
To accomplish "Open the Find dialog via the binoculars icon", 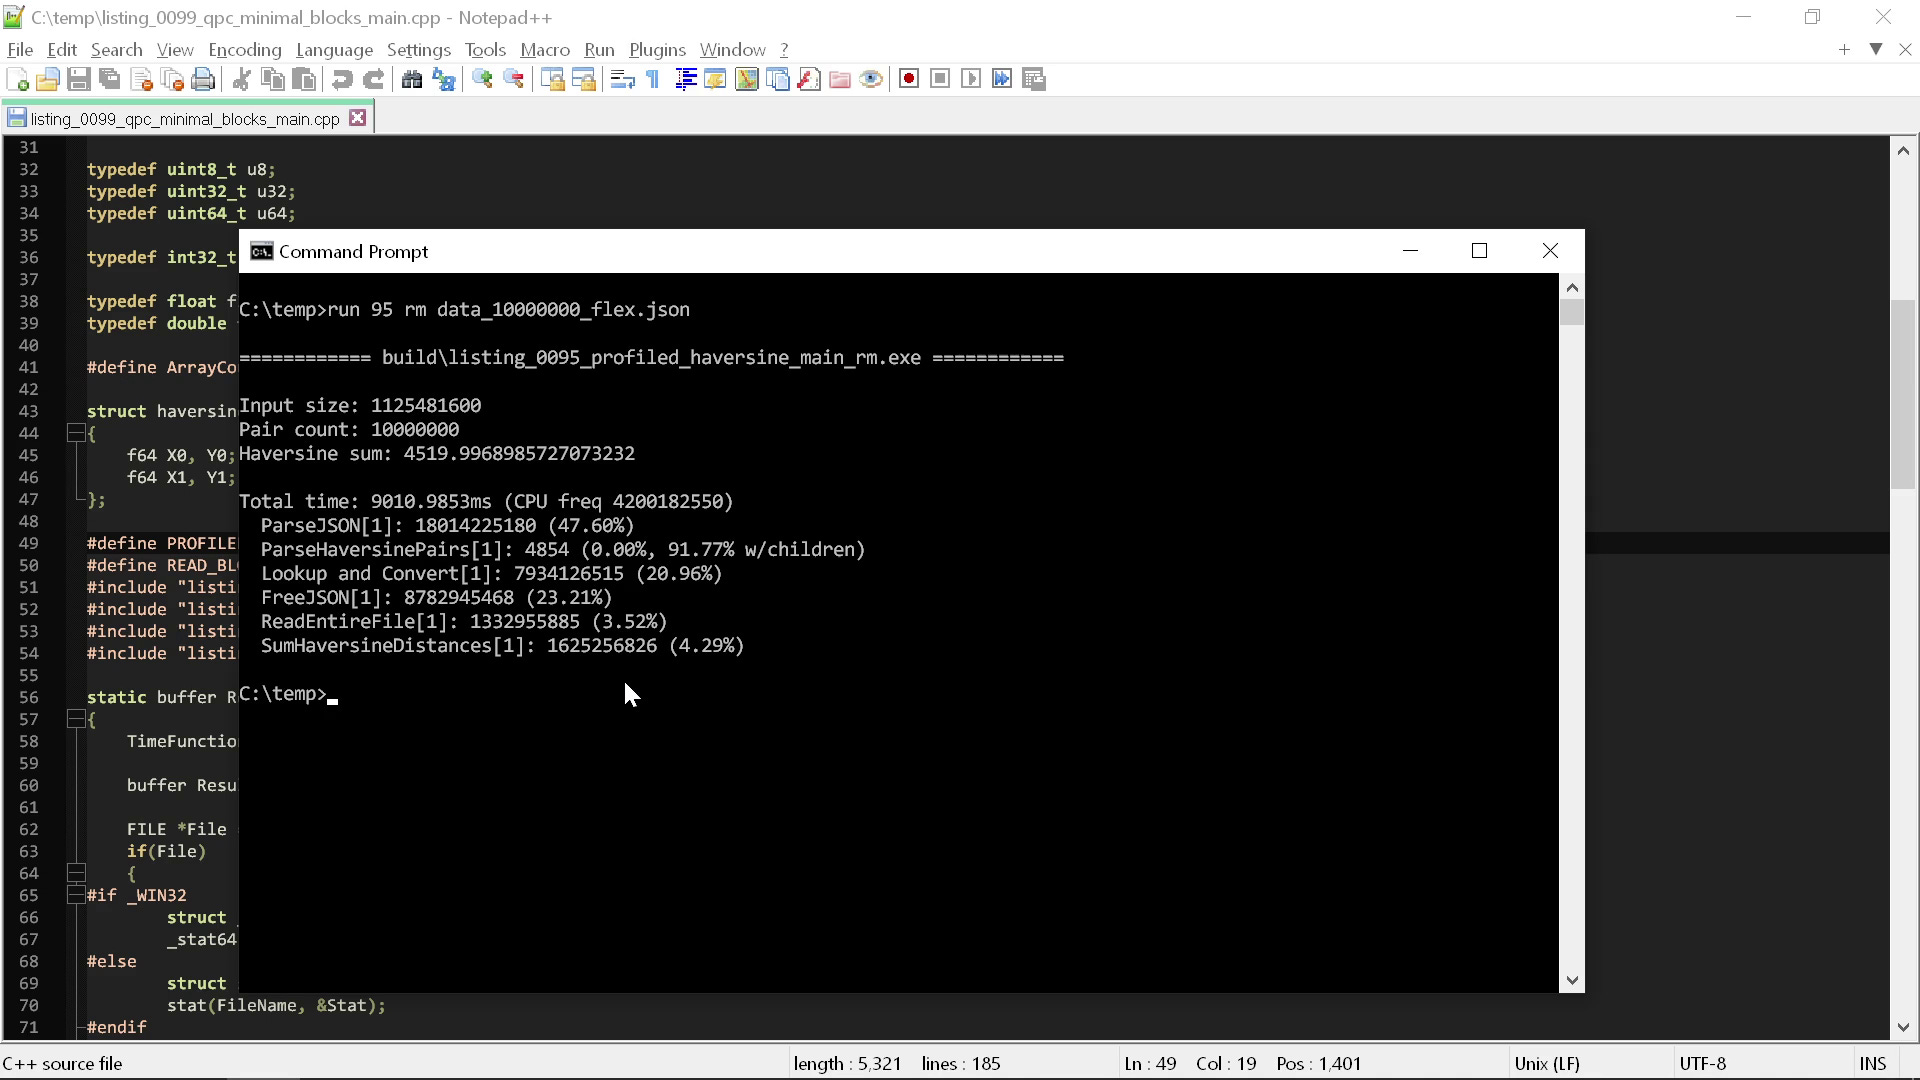I will tap(412, 78).
